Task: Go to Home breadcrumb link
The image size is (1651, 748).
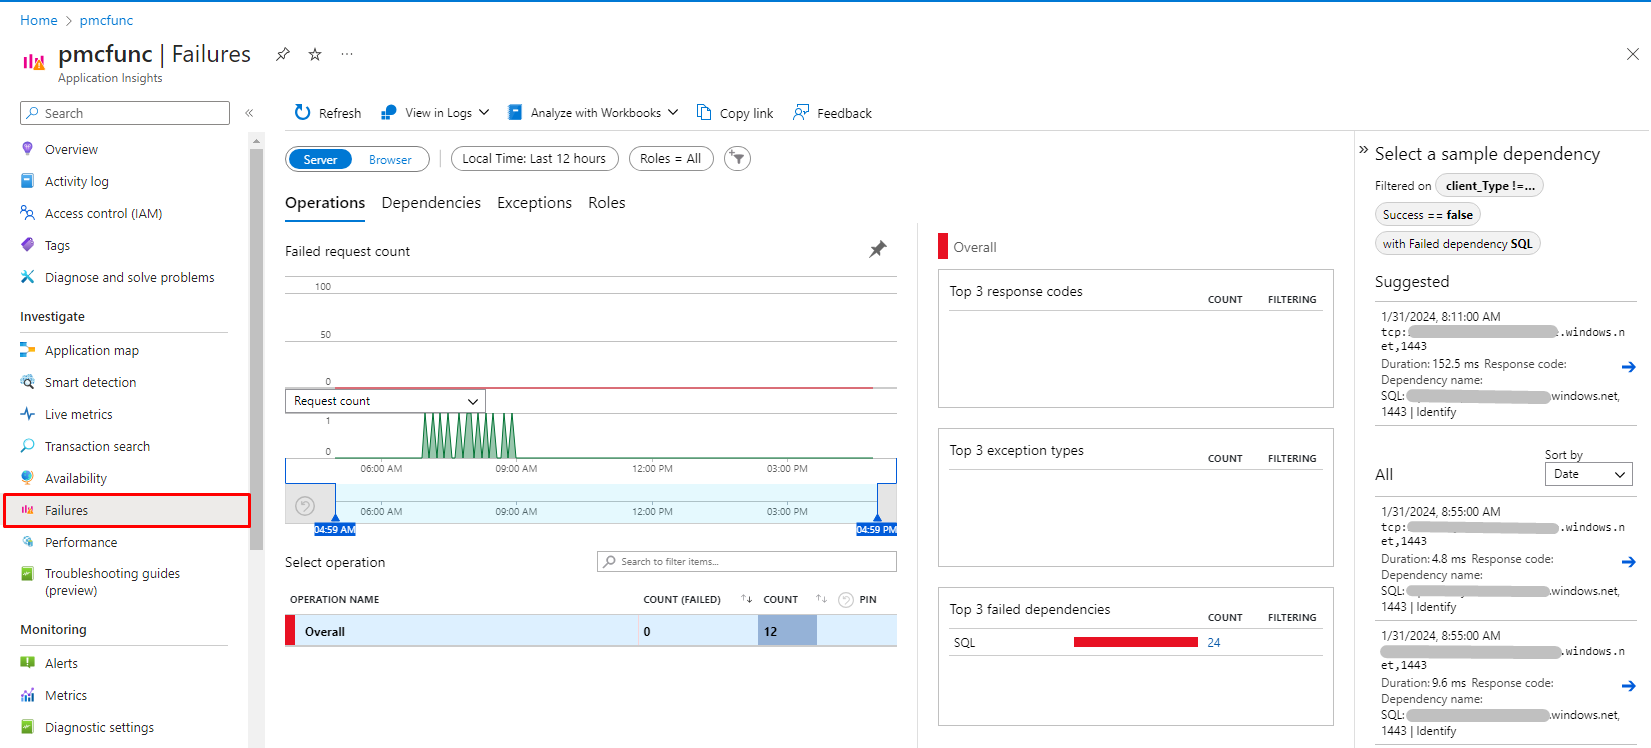Action: tap(39, 20)
